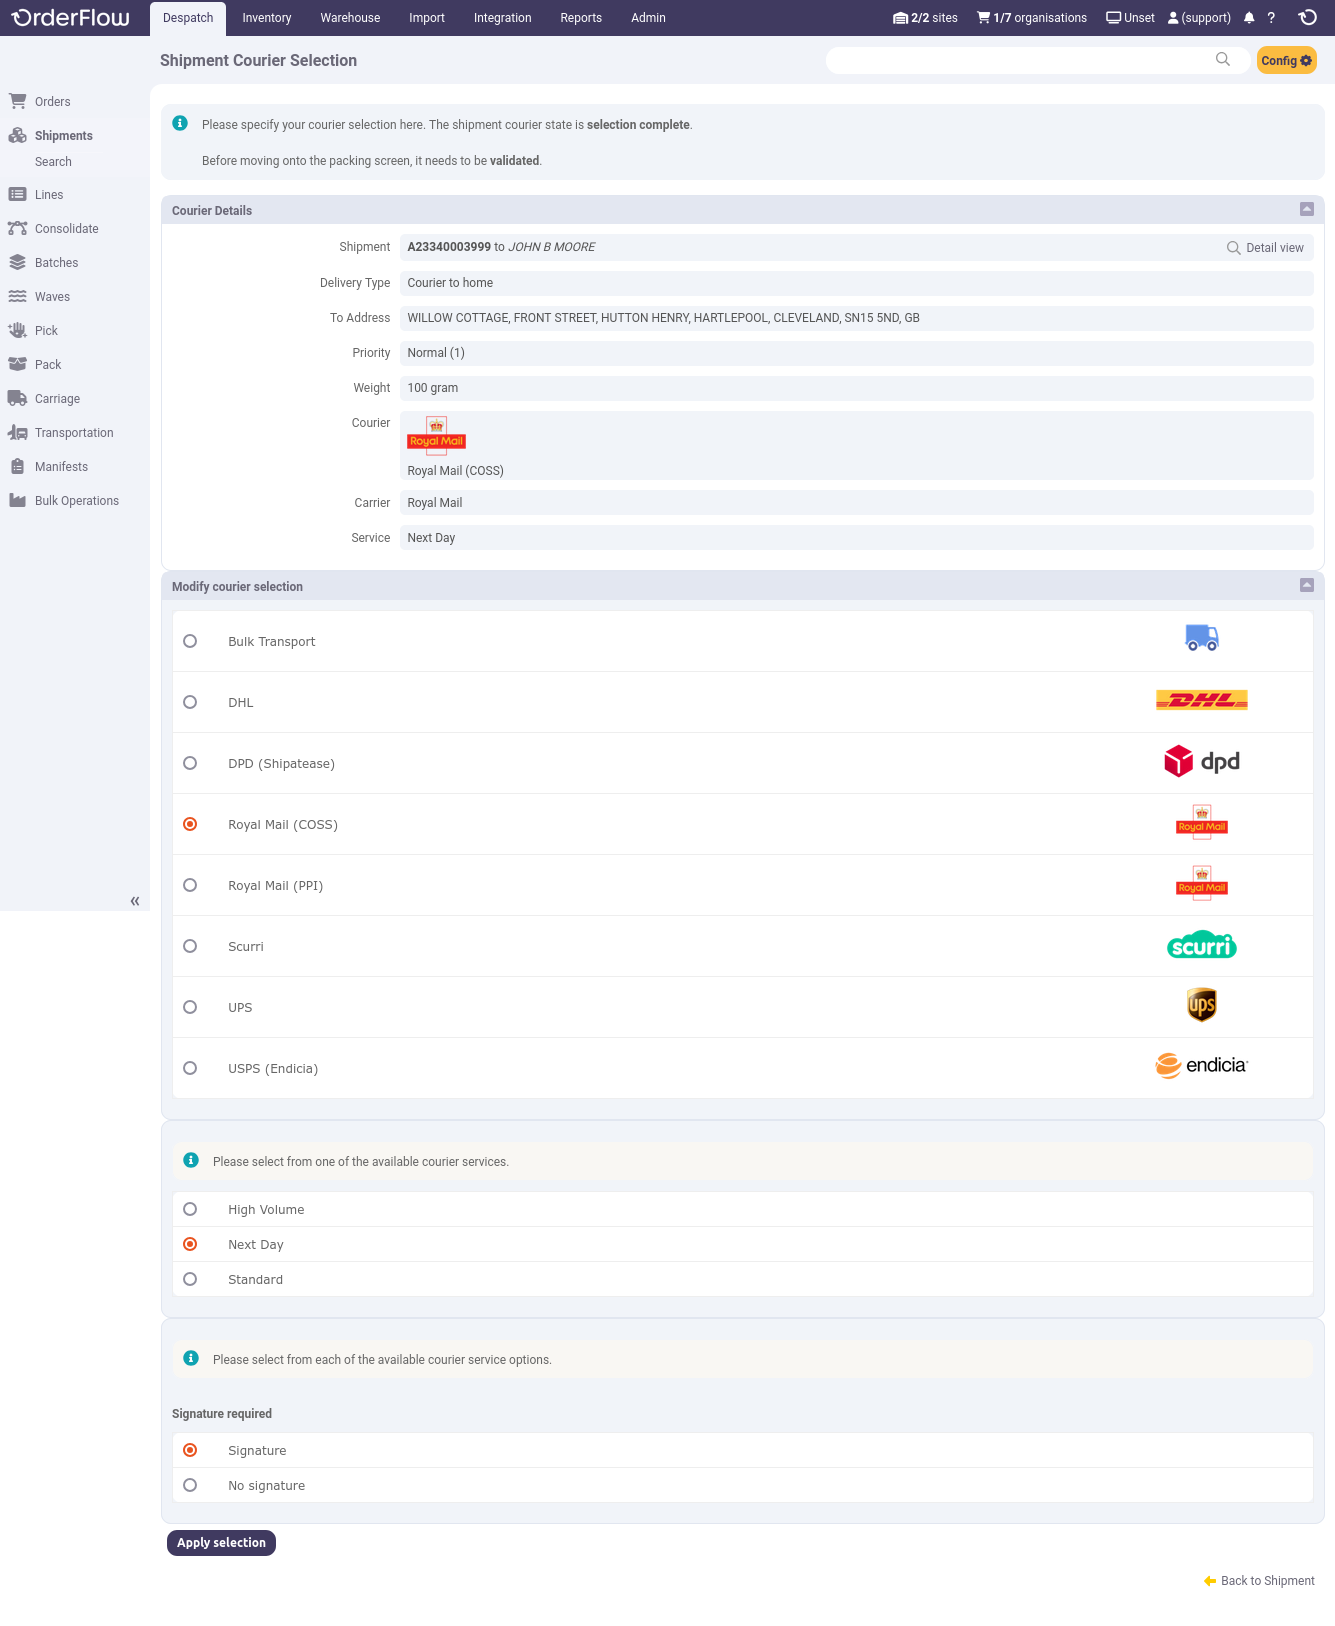Screen dimensions: 1335x1626
Task: Select the DHL courier radio button
Action: [x=190, y=703]
